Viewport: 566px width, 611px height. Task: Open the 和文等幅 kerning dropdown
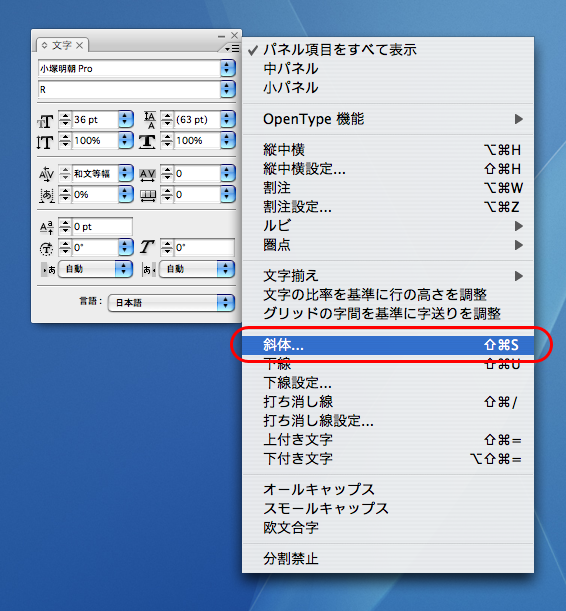[x=125, y=173]
